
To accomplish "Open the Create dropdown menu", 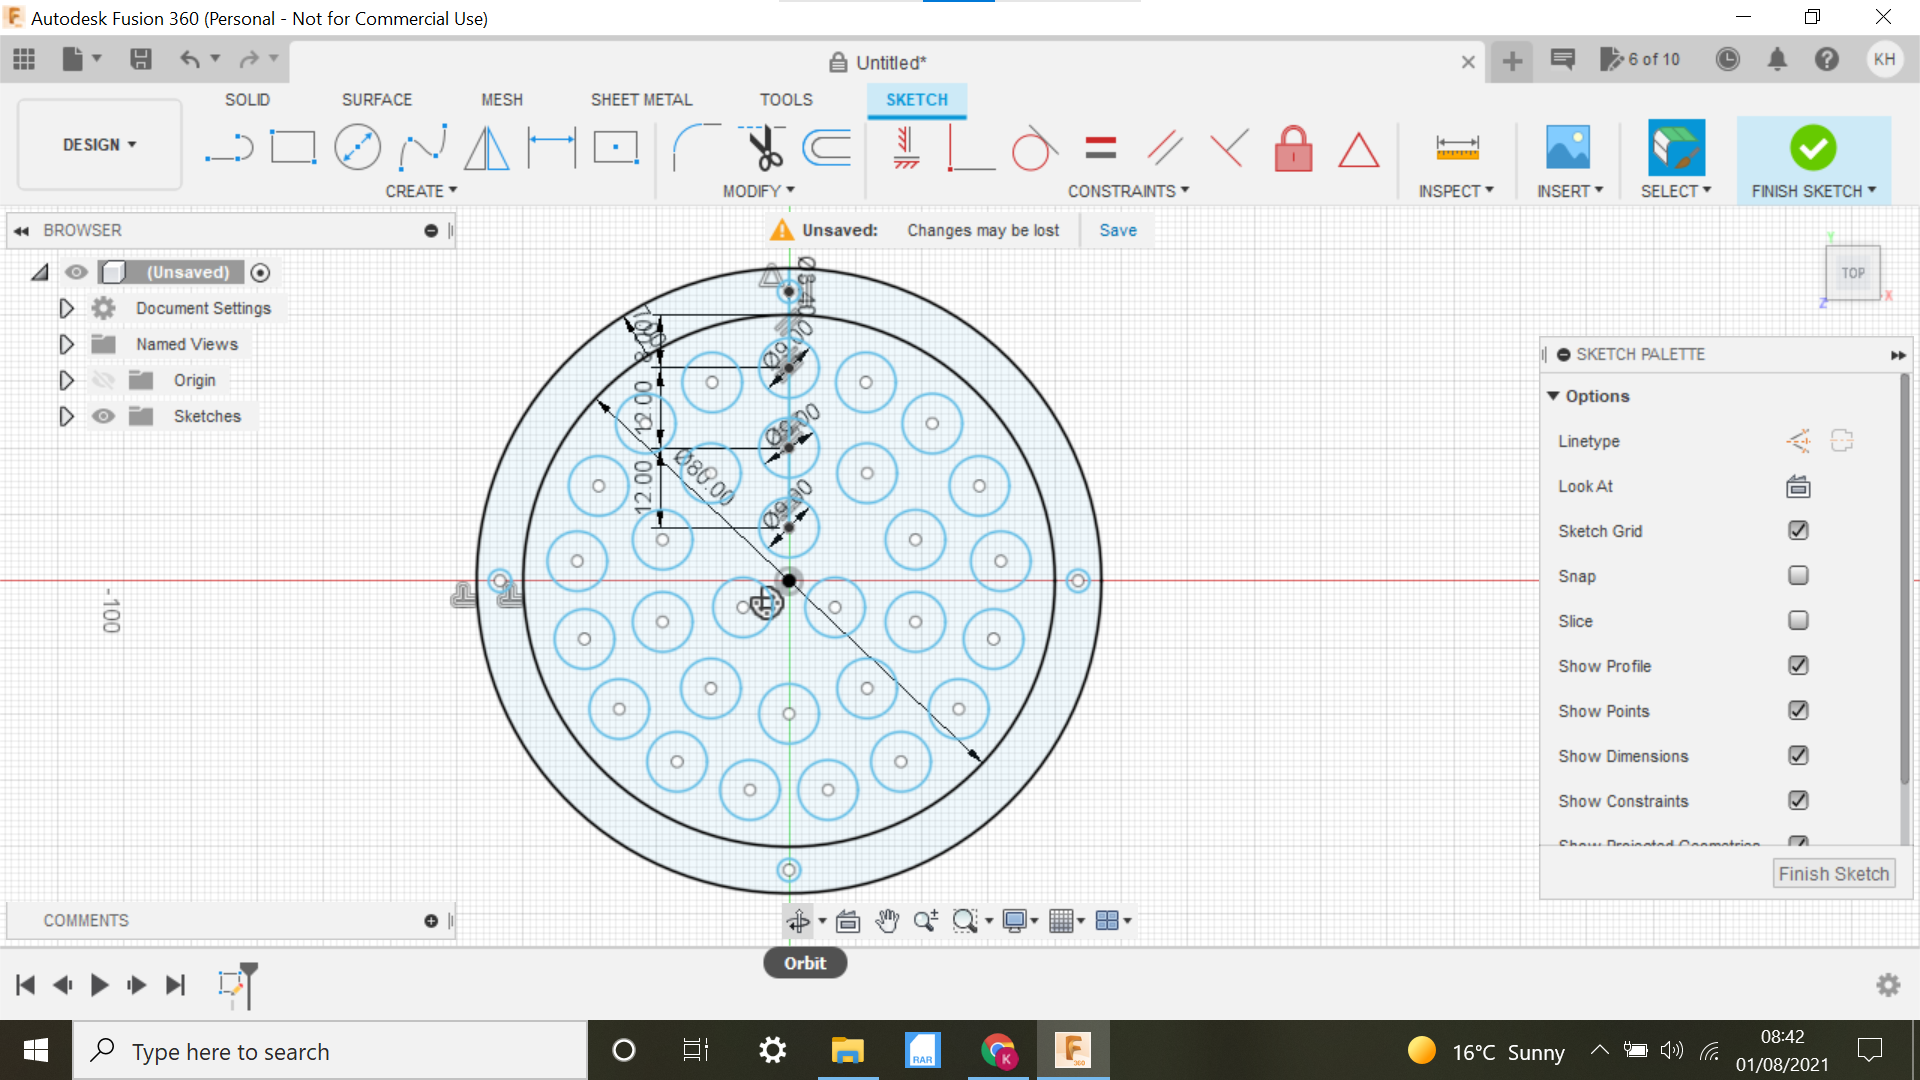I will [x=421, y=190].
